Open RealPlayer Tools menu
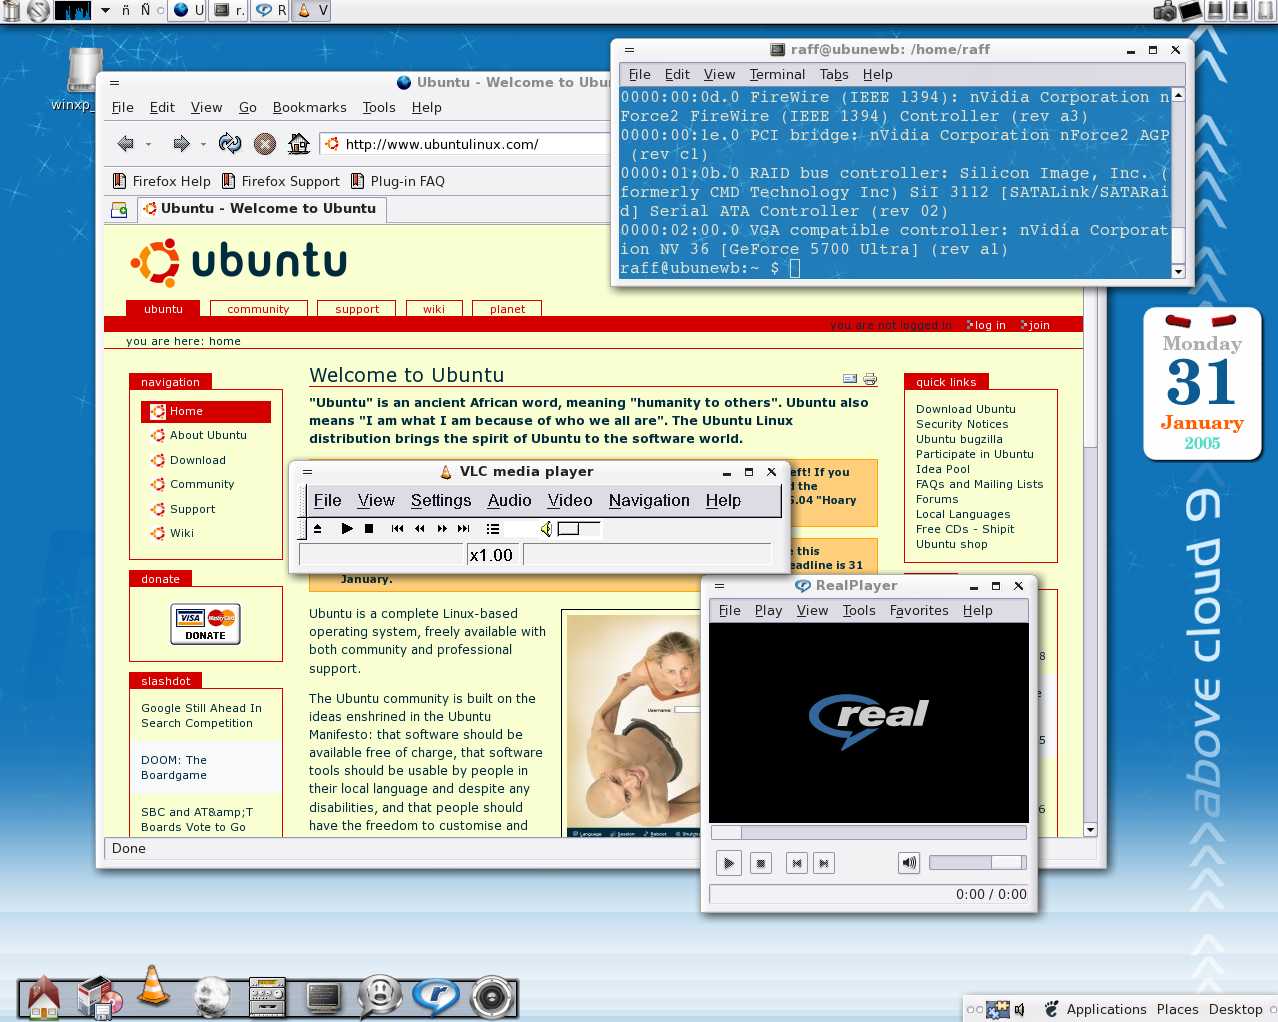The width and height of the screenshot is (1278, 1022). click(859, 610)
